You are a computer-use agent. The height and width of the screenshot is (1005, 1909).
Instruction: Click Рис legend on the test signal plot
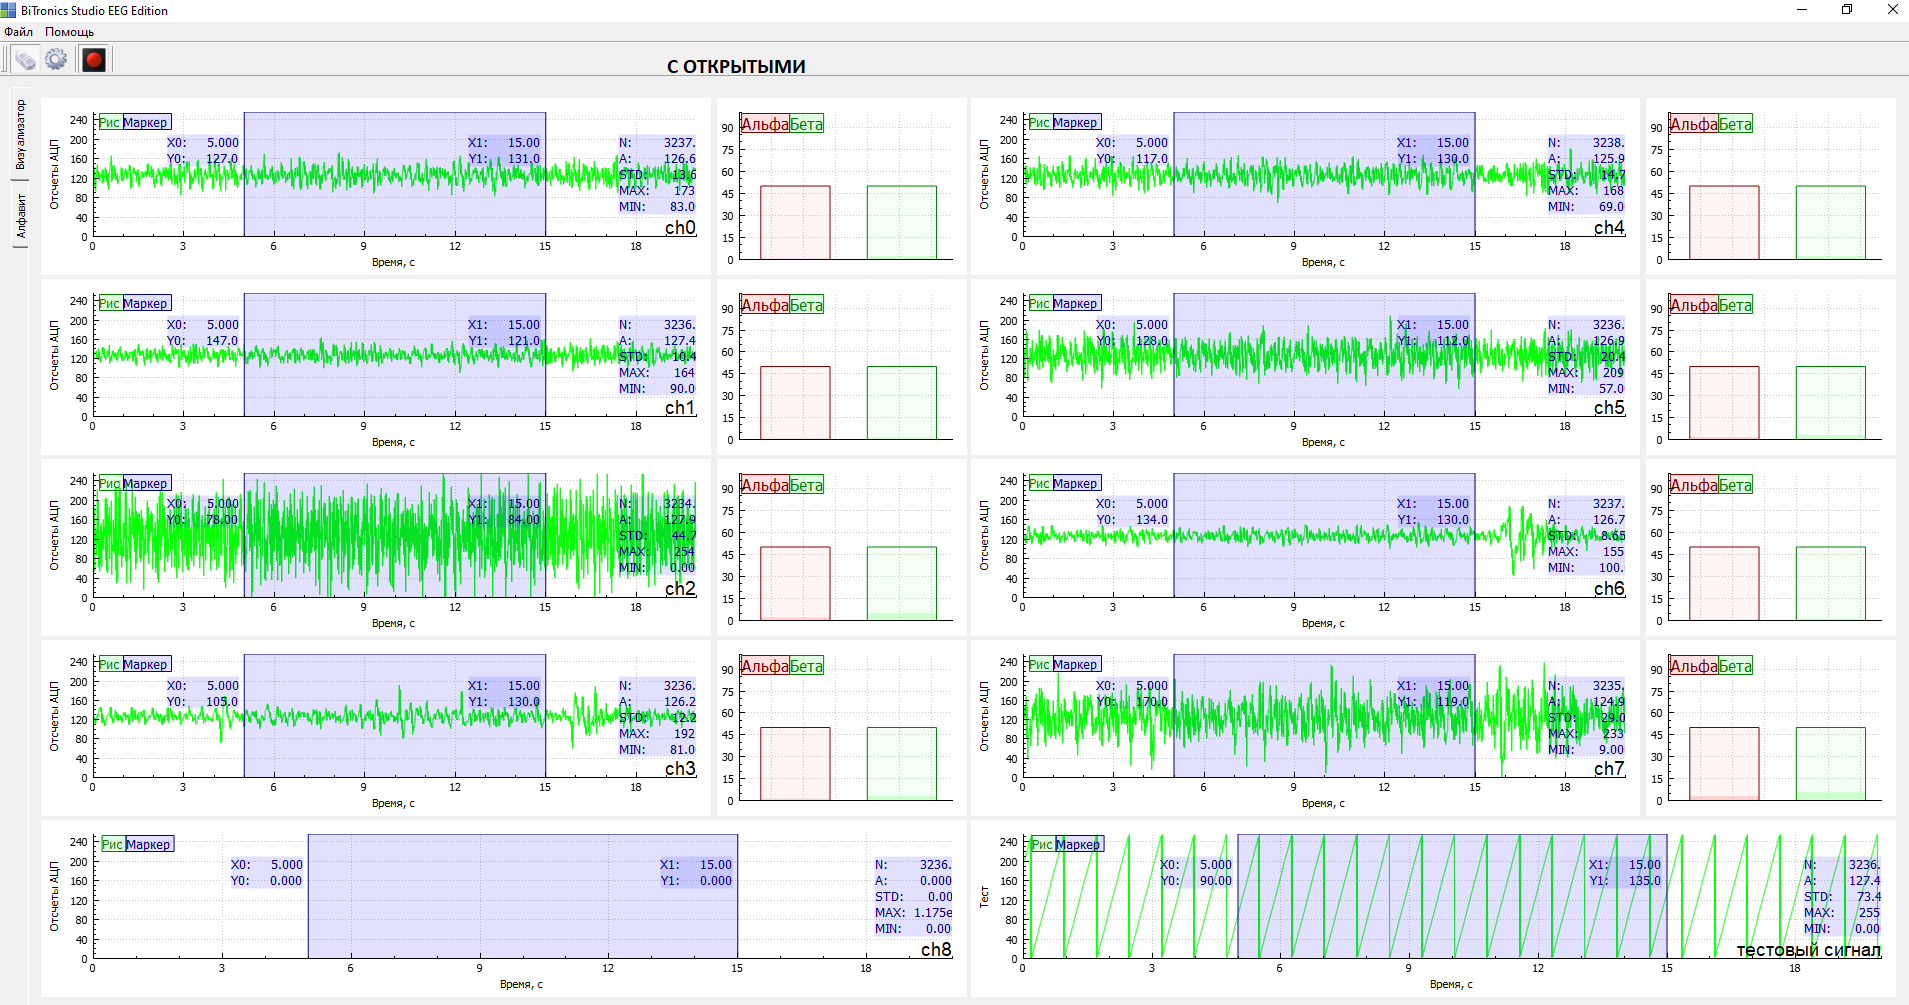(1042, 845)
